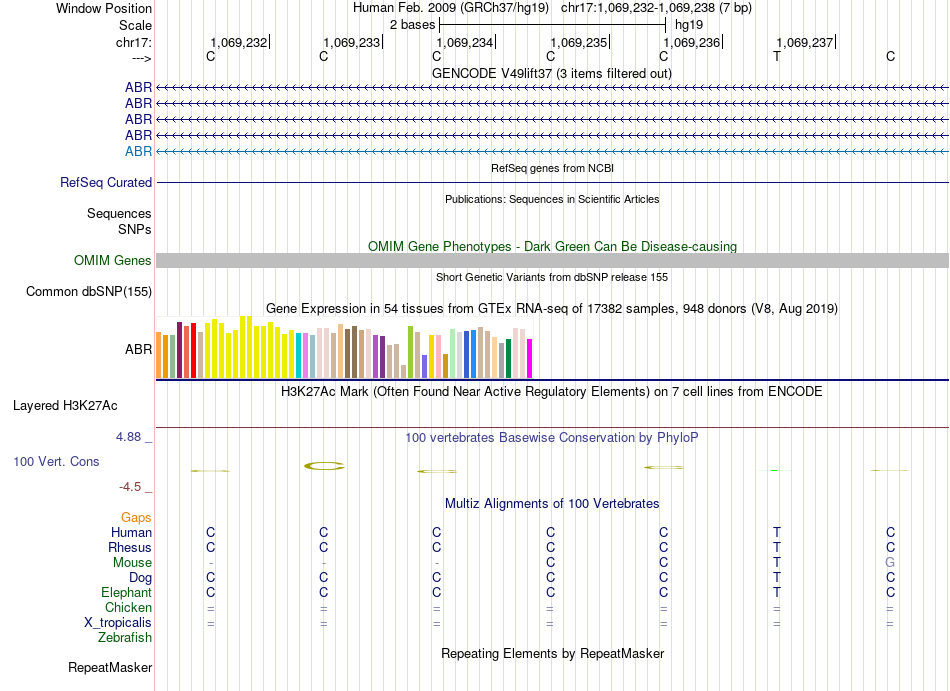The width and height of the screenshot is (950, 691).
Task: Click the light-blue ABR transcript label
Action: (138, 151)
